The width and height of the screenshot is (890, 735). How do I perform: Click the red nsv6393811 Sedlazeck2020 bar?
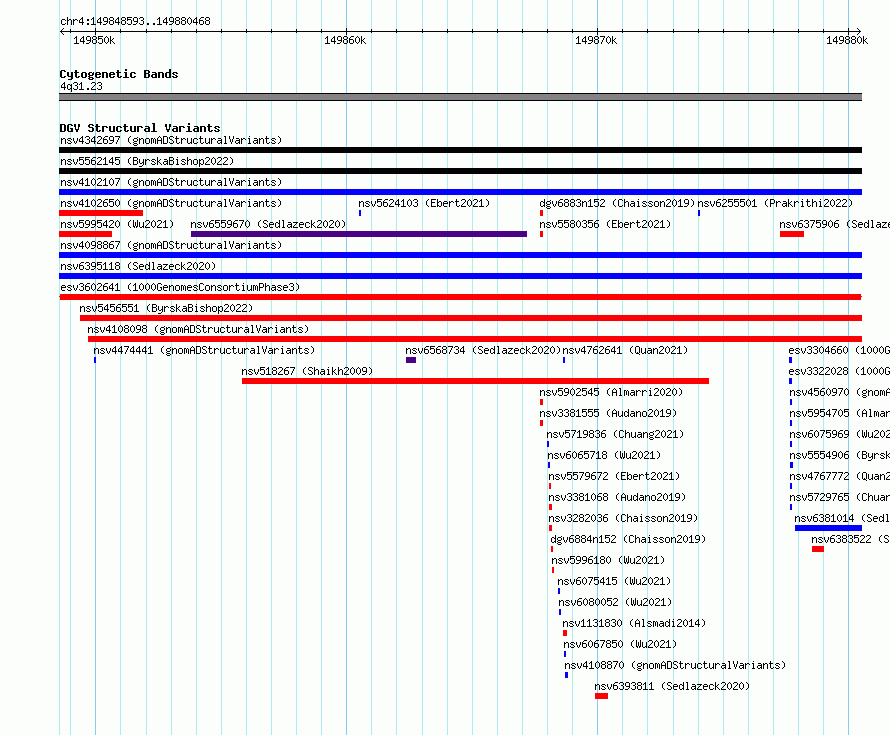click(x=602, y=696)
